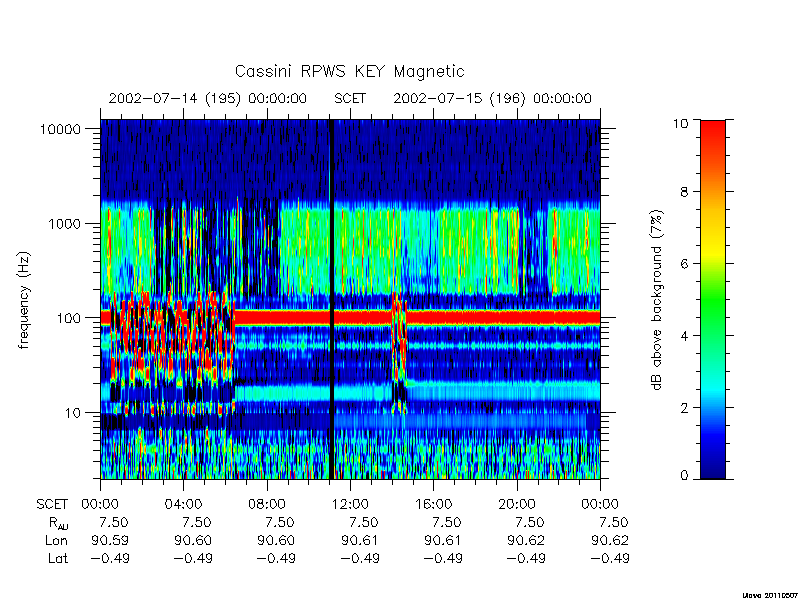Click the "SCET" row label beside the time axis
The height and width of the screenshot is (600, 800).
[52, 505]
